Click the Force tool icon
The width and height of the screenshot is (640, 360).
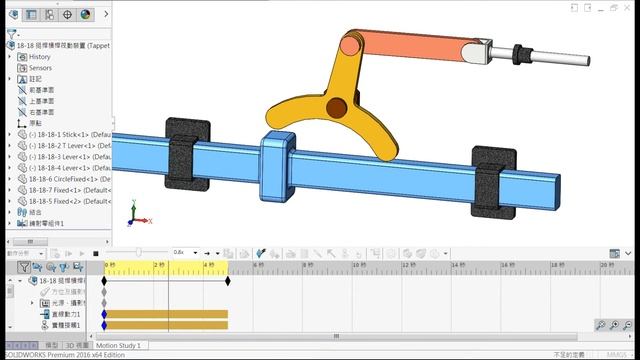(x=331, y=253)
